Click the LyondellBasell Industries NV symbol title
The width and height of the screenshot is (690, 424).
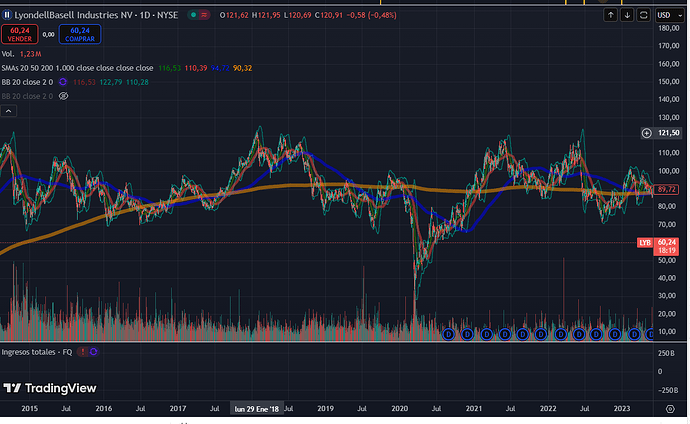(96, 15)
